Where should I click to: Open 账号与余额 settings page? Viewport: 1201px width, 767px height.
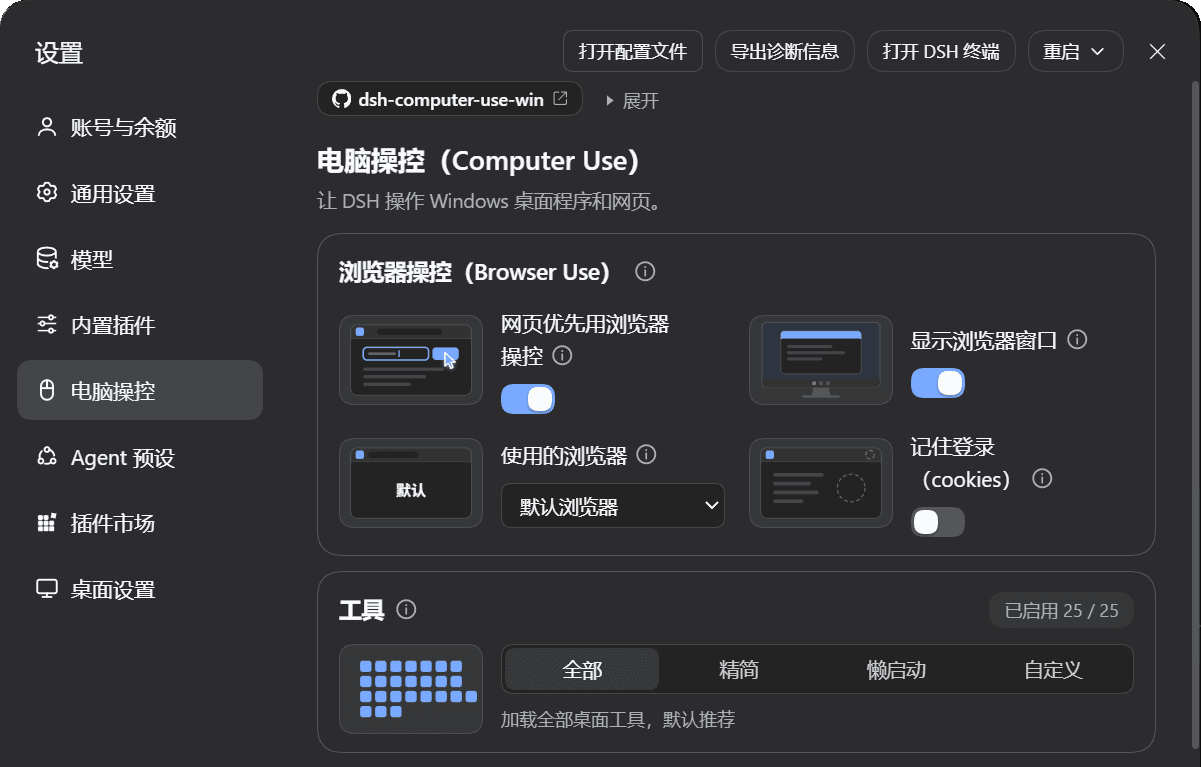coord(140,127)
